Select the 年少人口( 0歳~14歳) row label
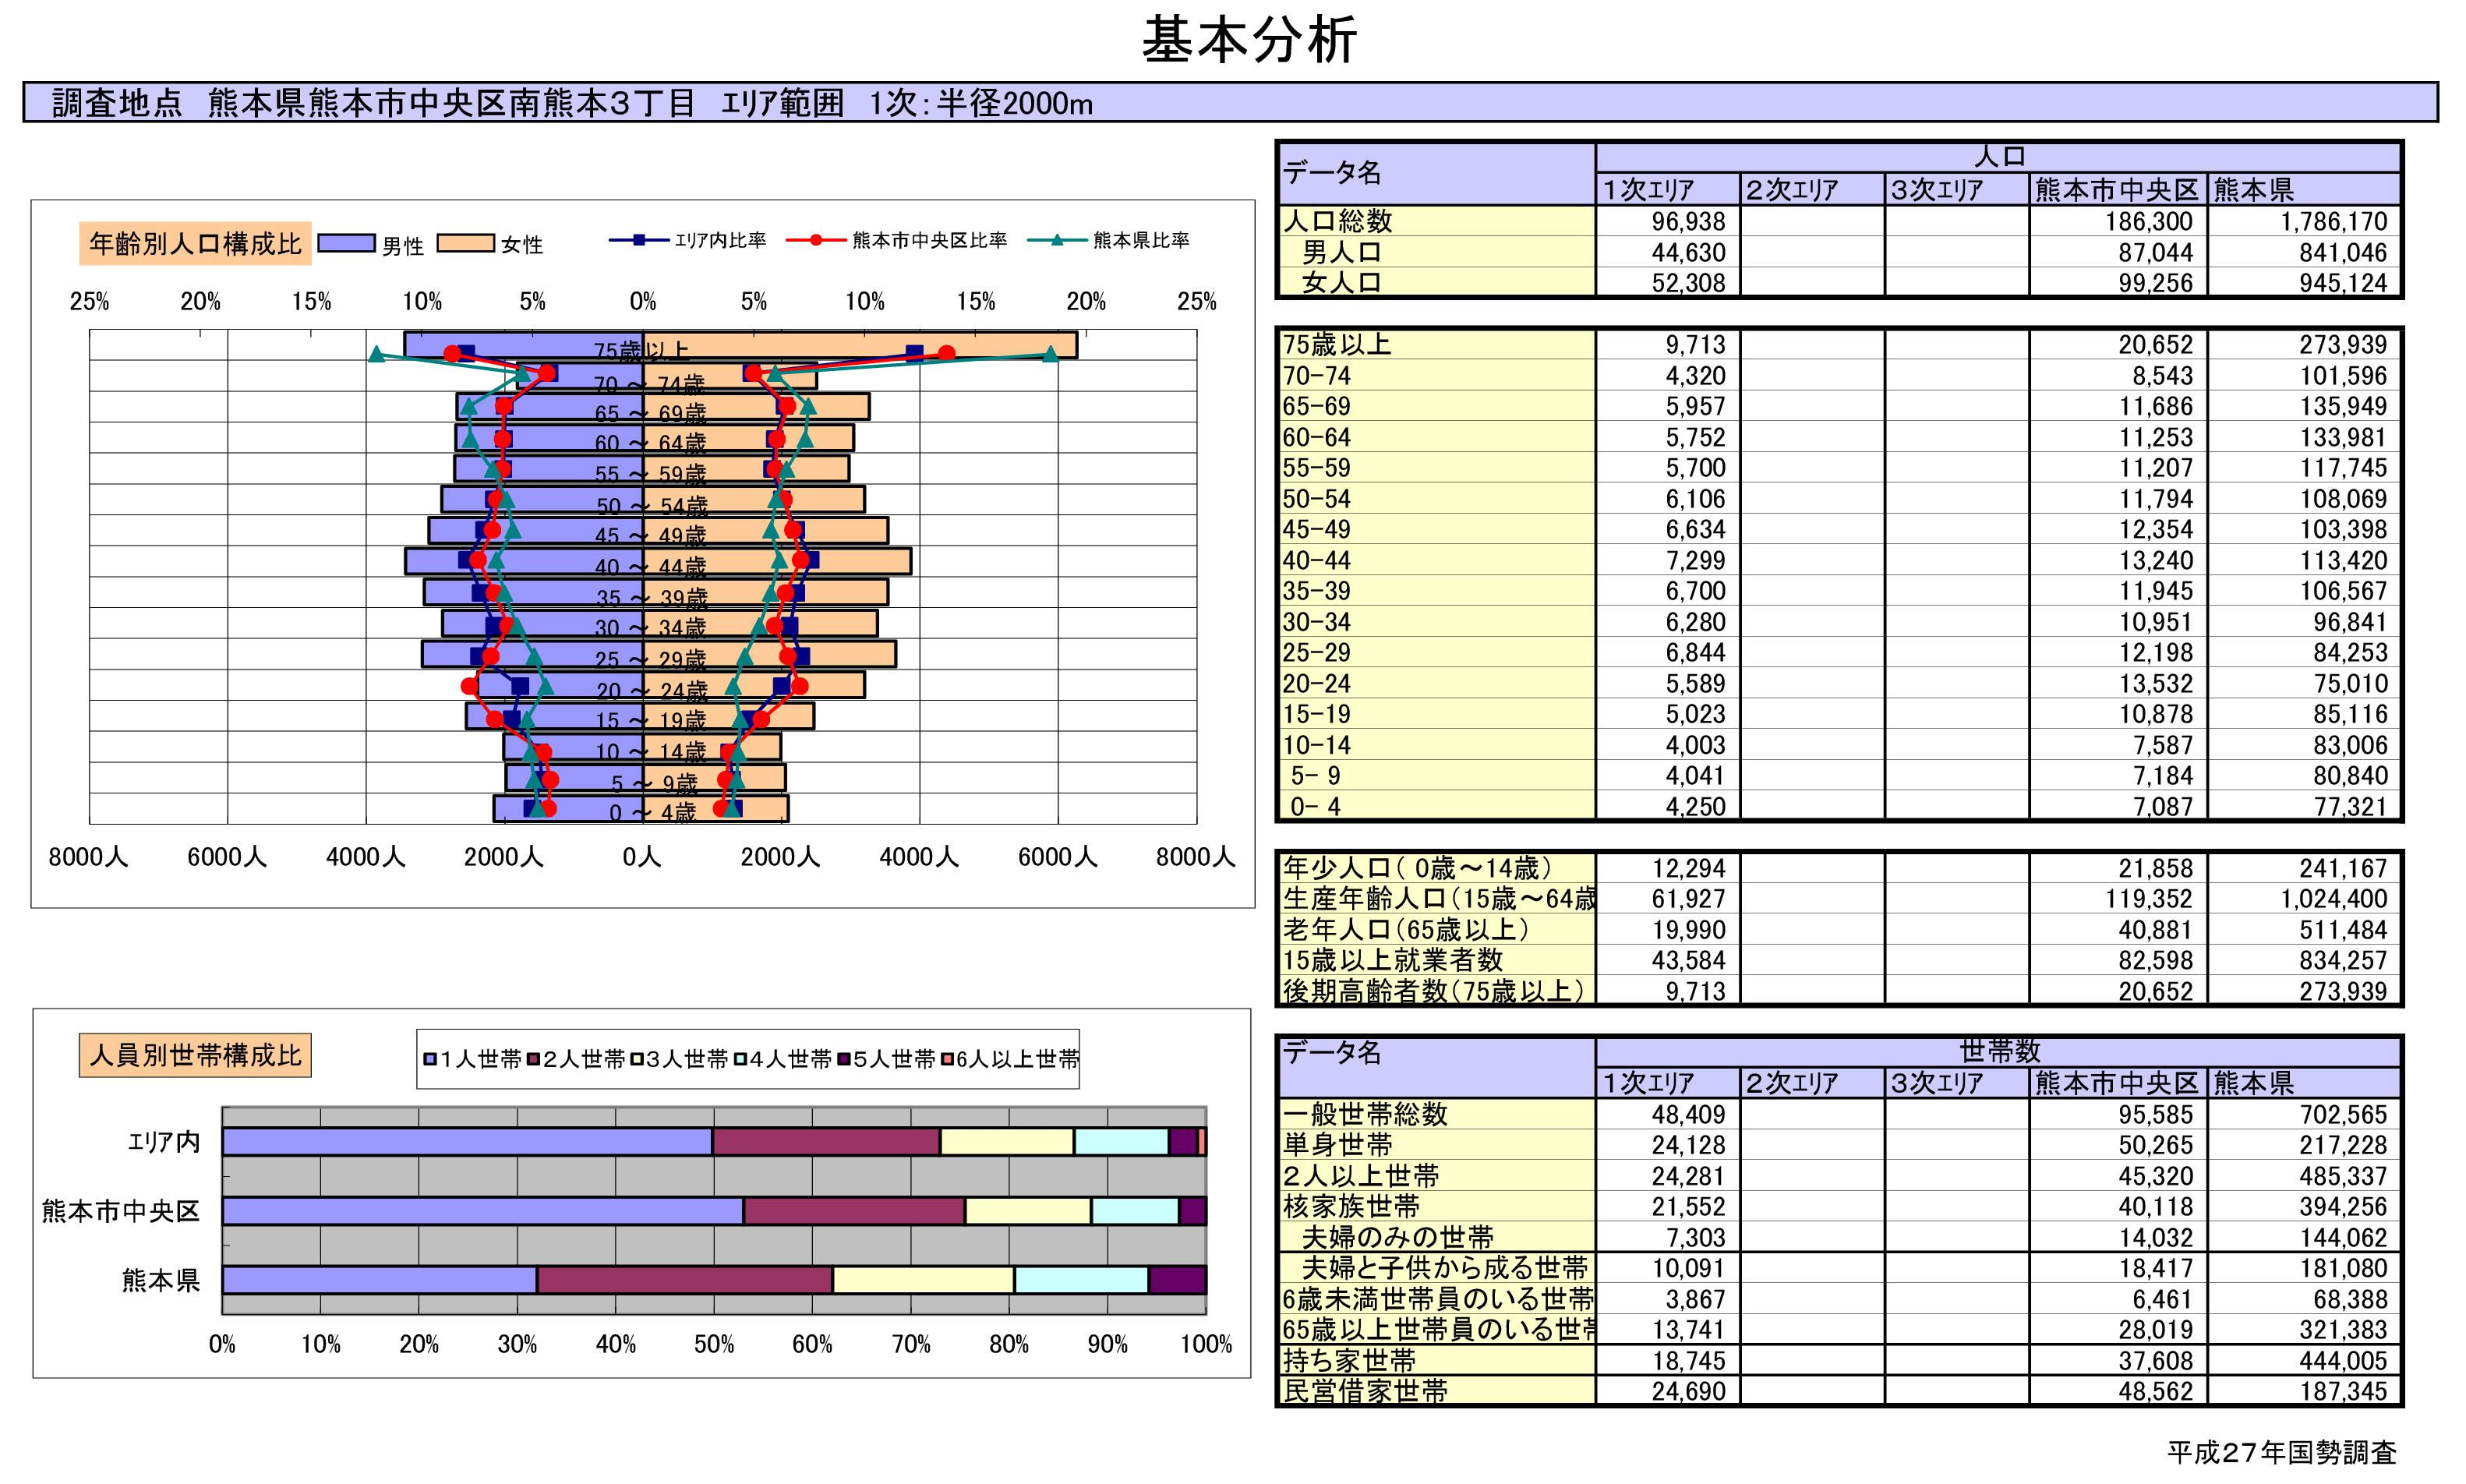The width and height of the screenshot is (2466, 1484). pos(1437,868)
